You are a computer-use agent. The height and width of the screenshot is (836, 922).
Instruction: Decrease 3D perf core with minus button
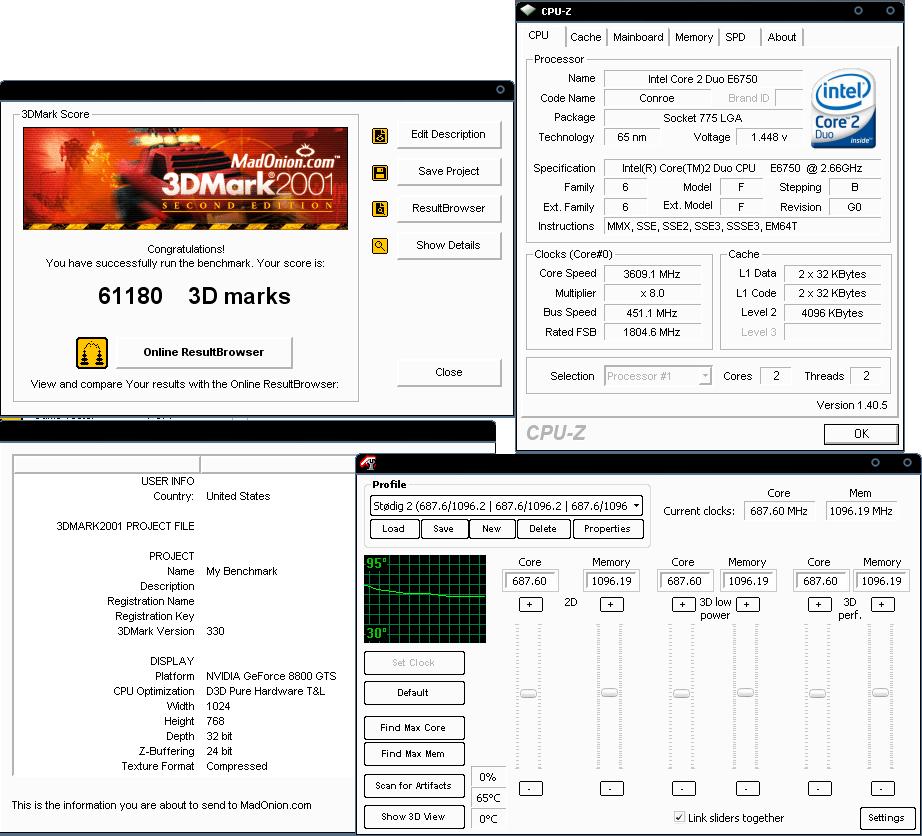(820, 788)
